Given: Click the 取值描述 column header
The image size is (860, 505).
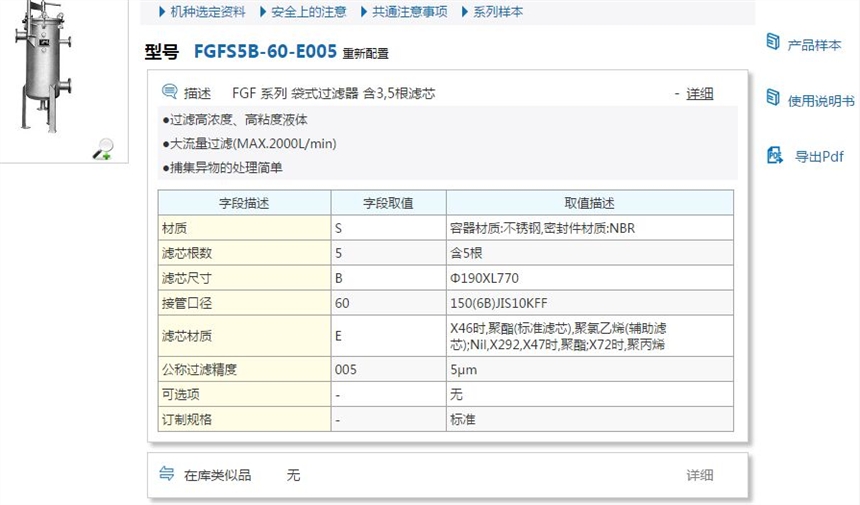Looking at the screenshot, I should (x=590, y=203).
